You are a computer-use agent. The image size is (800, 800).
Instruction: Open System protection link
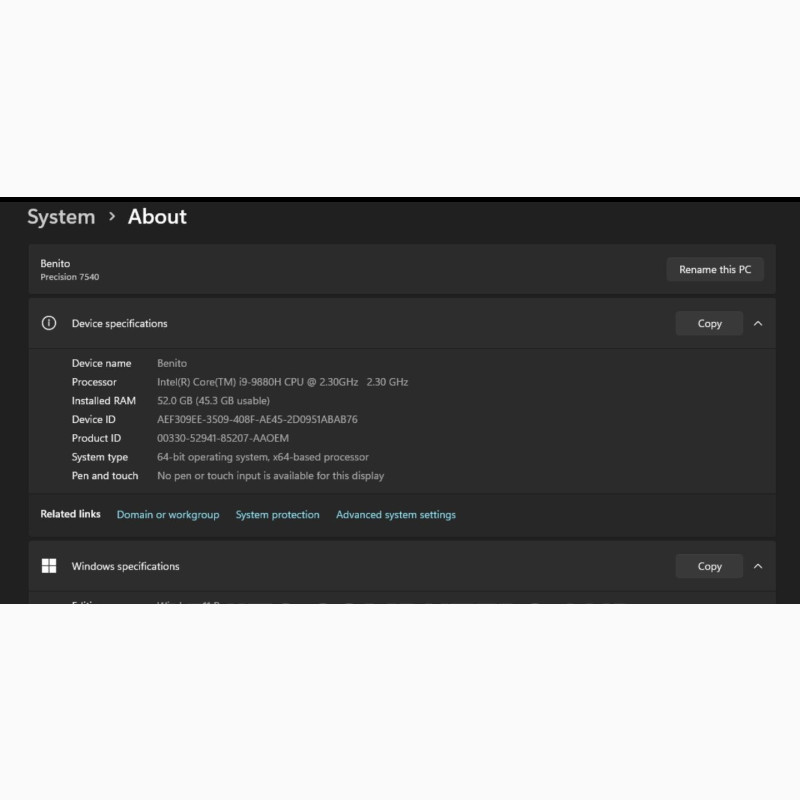[278, 515]
